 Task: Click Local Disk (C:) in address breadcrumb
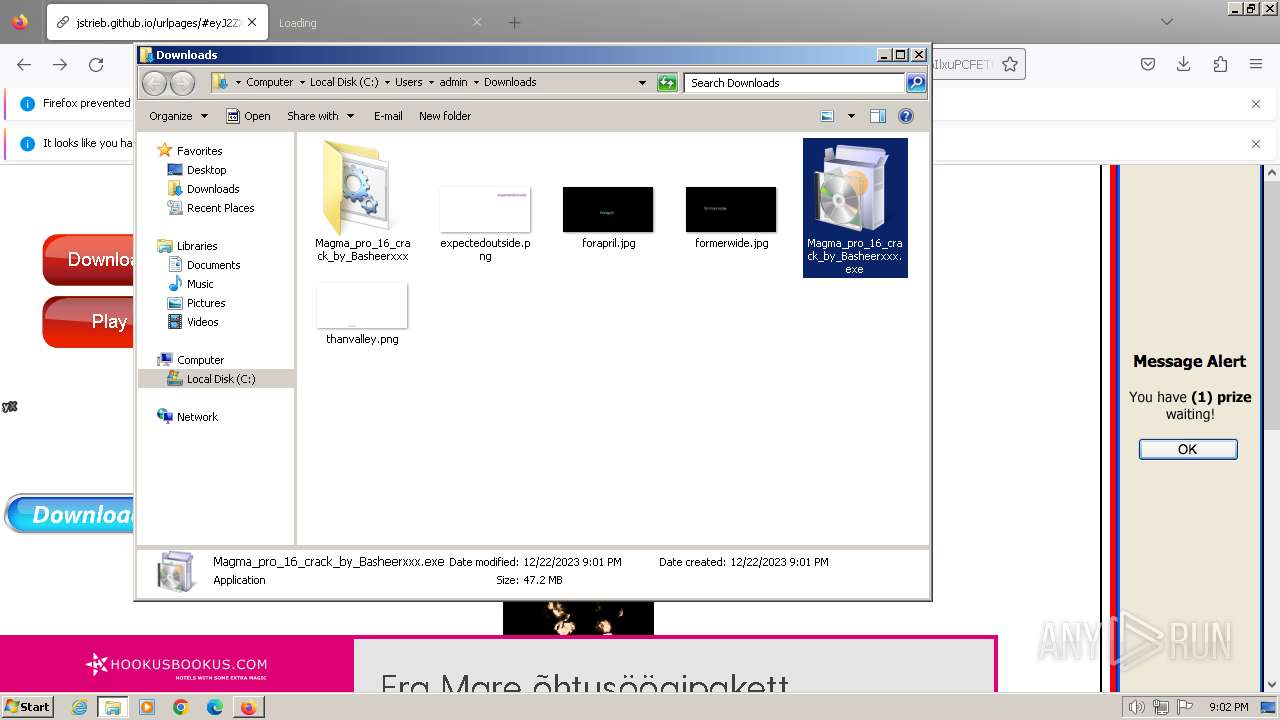point(344,83)
